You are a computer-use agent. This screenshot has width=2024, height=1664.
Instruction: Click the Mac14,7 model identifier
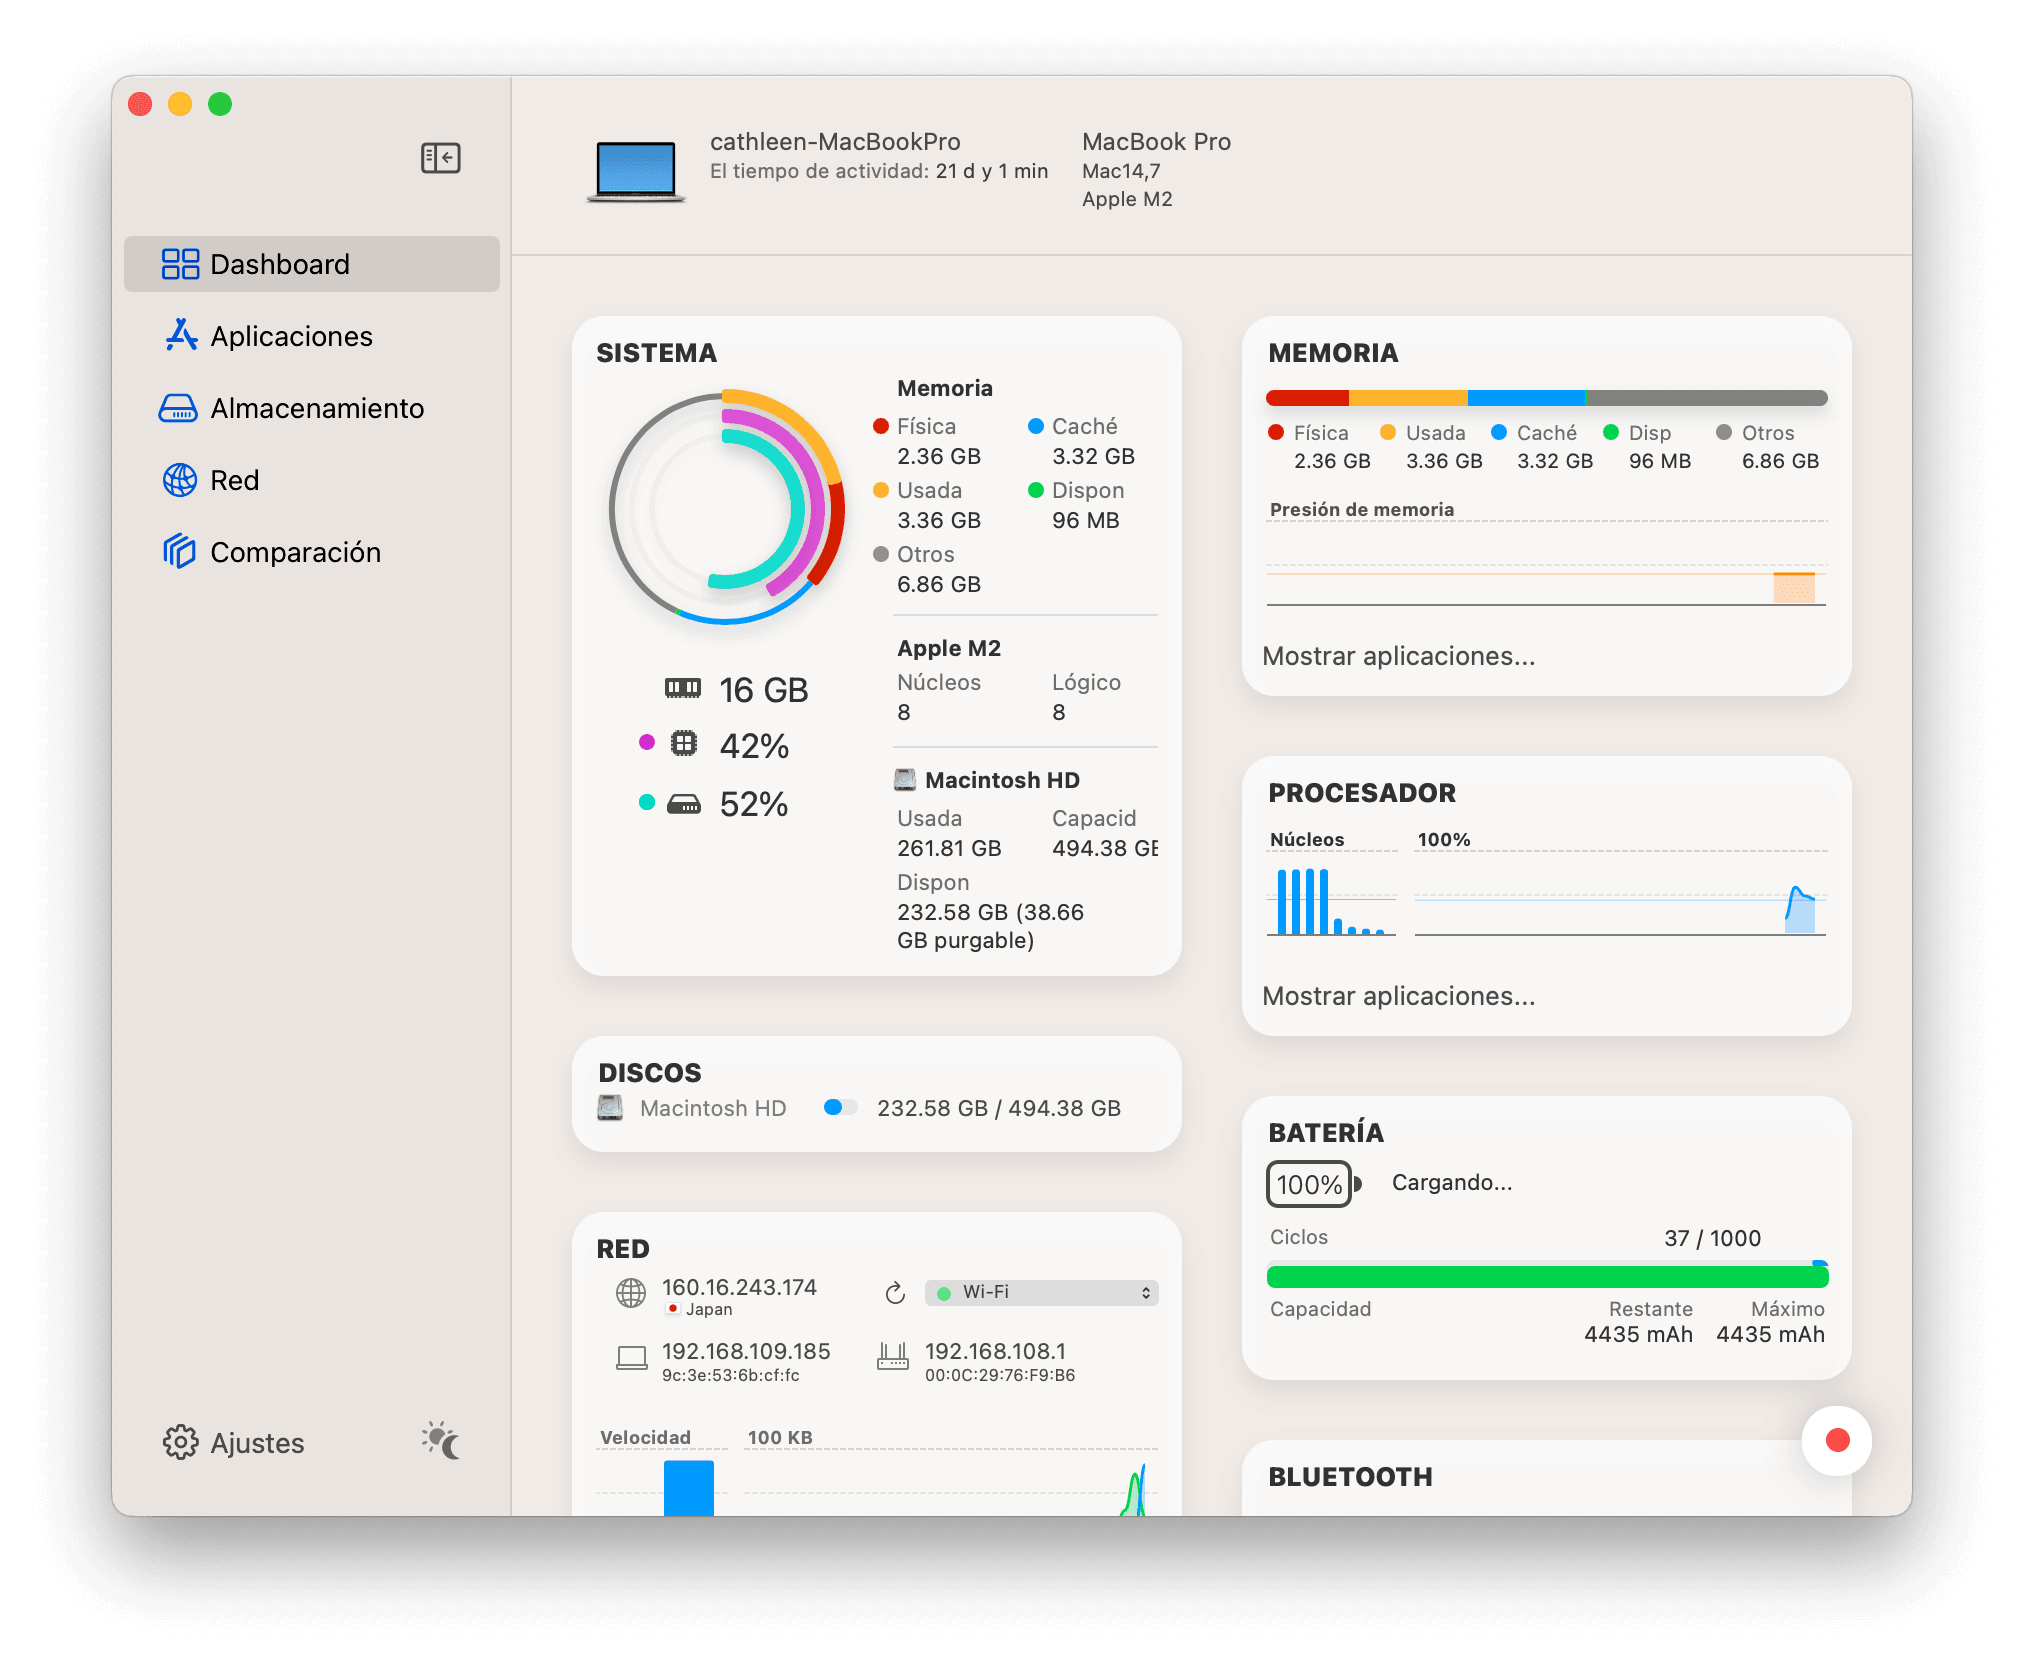[x=1121, y=171]
